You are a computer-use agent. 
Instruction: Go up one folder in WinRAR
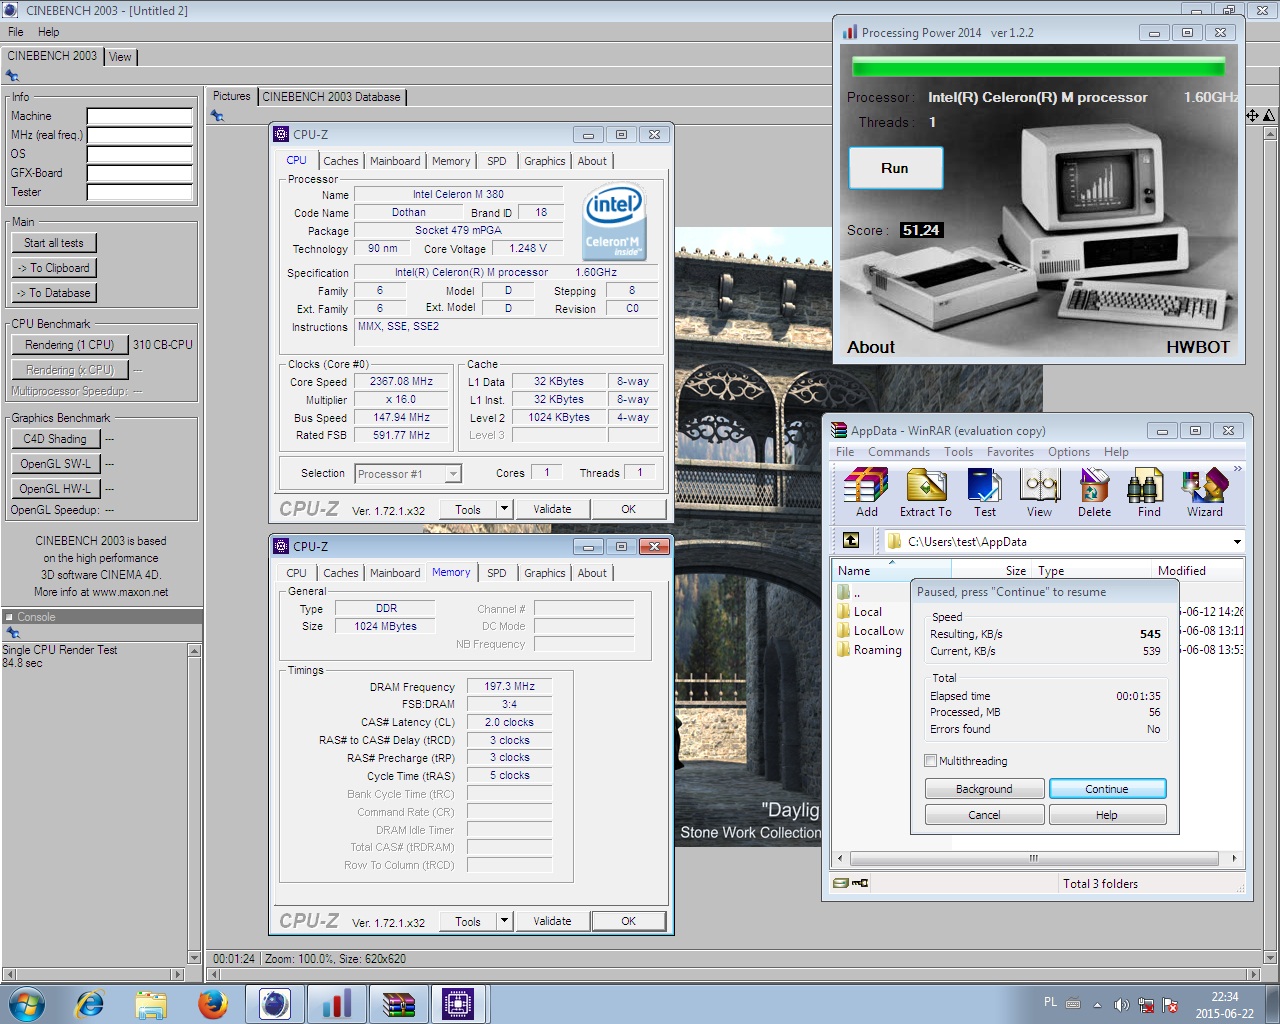(851, 541)
